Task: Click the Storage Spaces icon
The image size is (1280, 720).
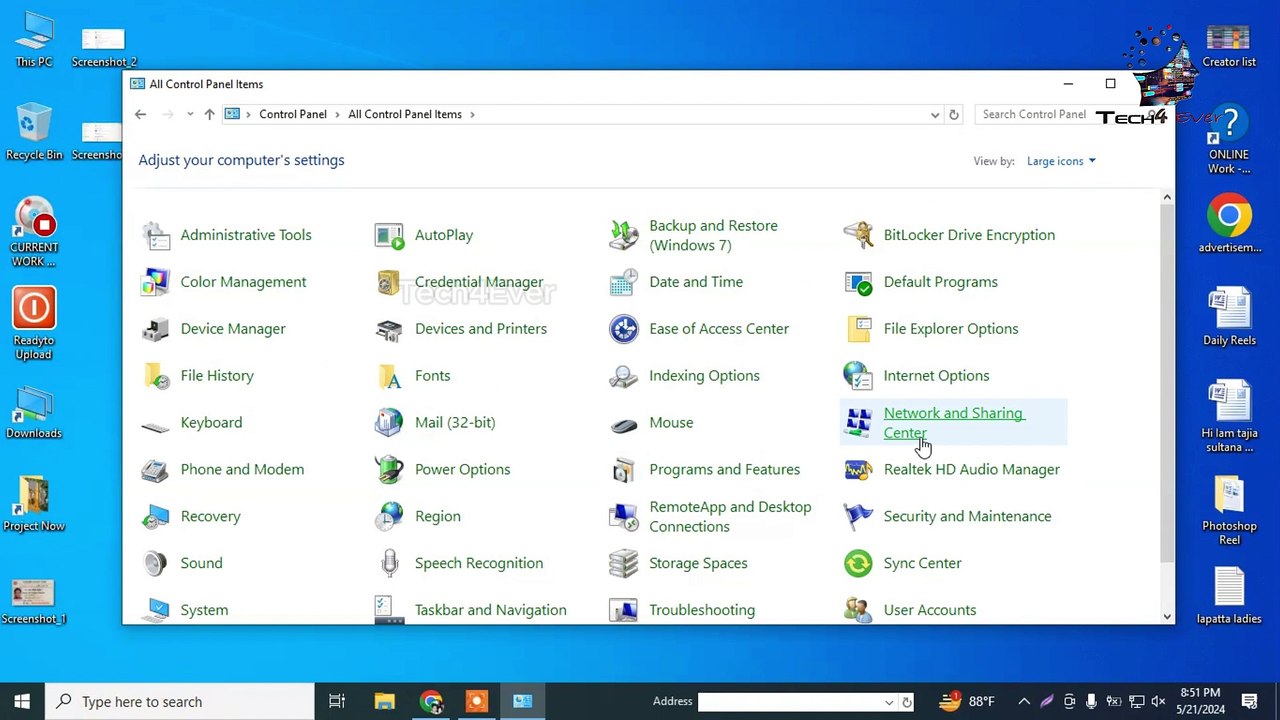Action: tap(624, 563)
